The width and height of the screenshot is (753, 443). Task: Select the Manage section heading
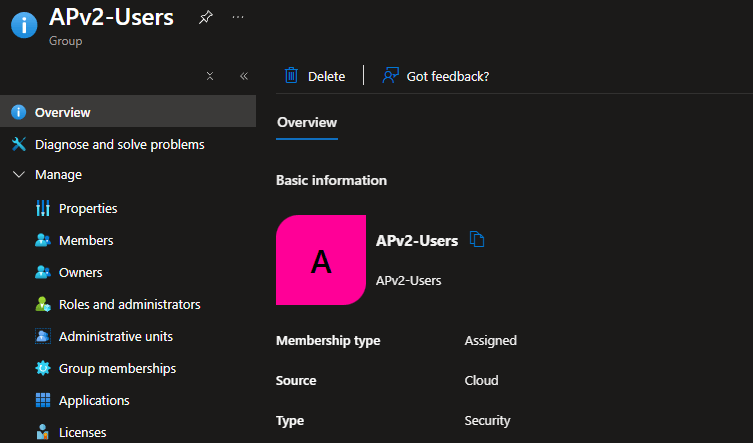pyautogui.click(x=59, y=174)
